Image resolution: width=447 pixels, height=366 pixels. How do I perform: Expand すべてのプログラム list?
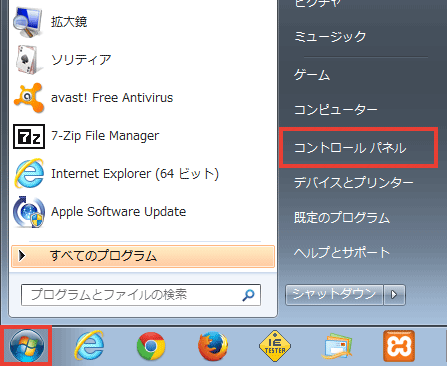[143, 256]
